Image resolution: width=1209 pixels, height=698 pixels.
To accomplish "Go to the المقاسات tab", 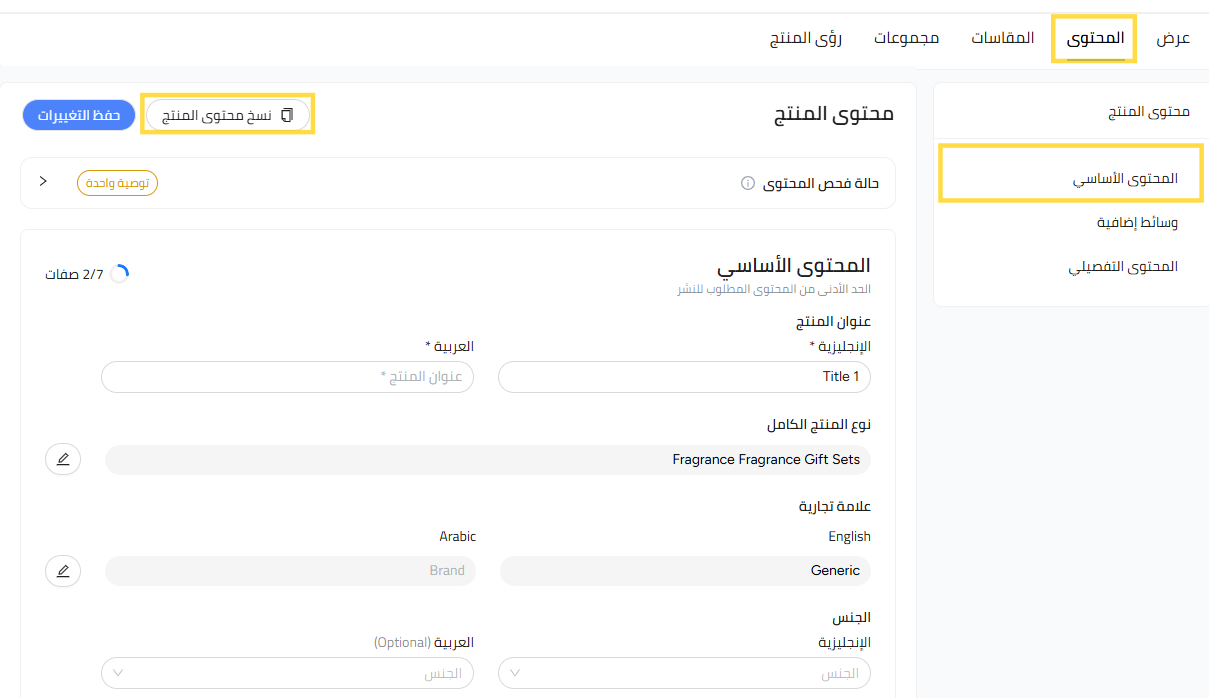I will pyautogui.click(x=1002, y=39).
